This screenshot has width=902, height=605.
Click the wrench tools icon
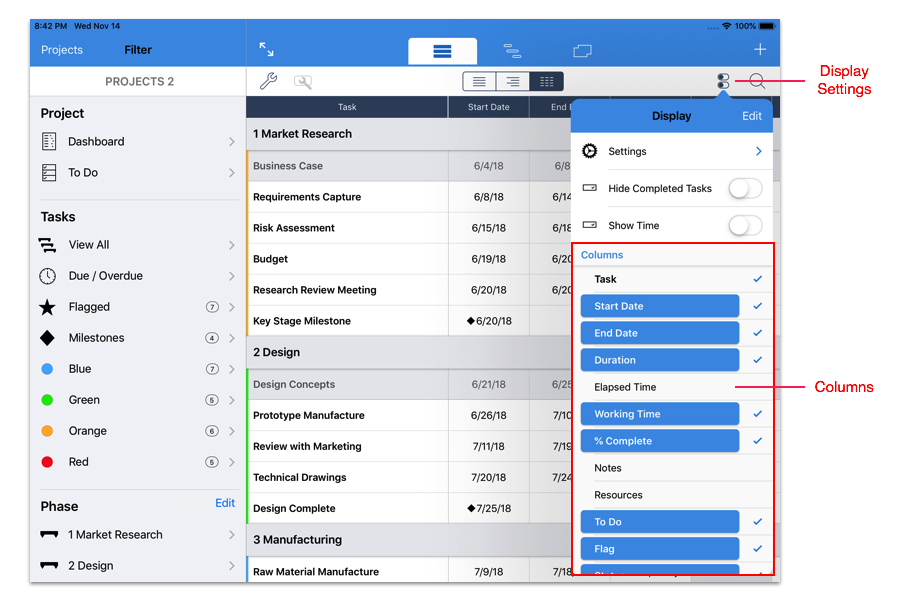coord(267,82)
